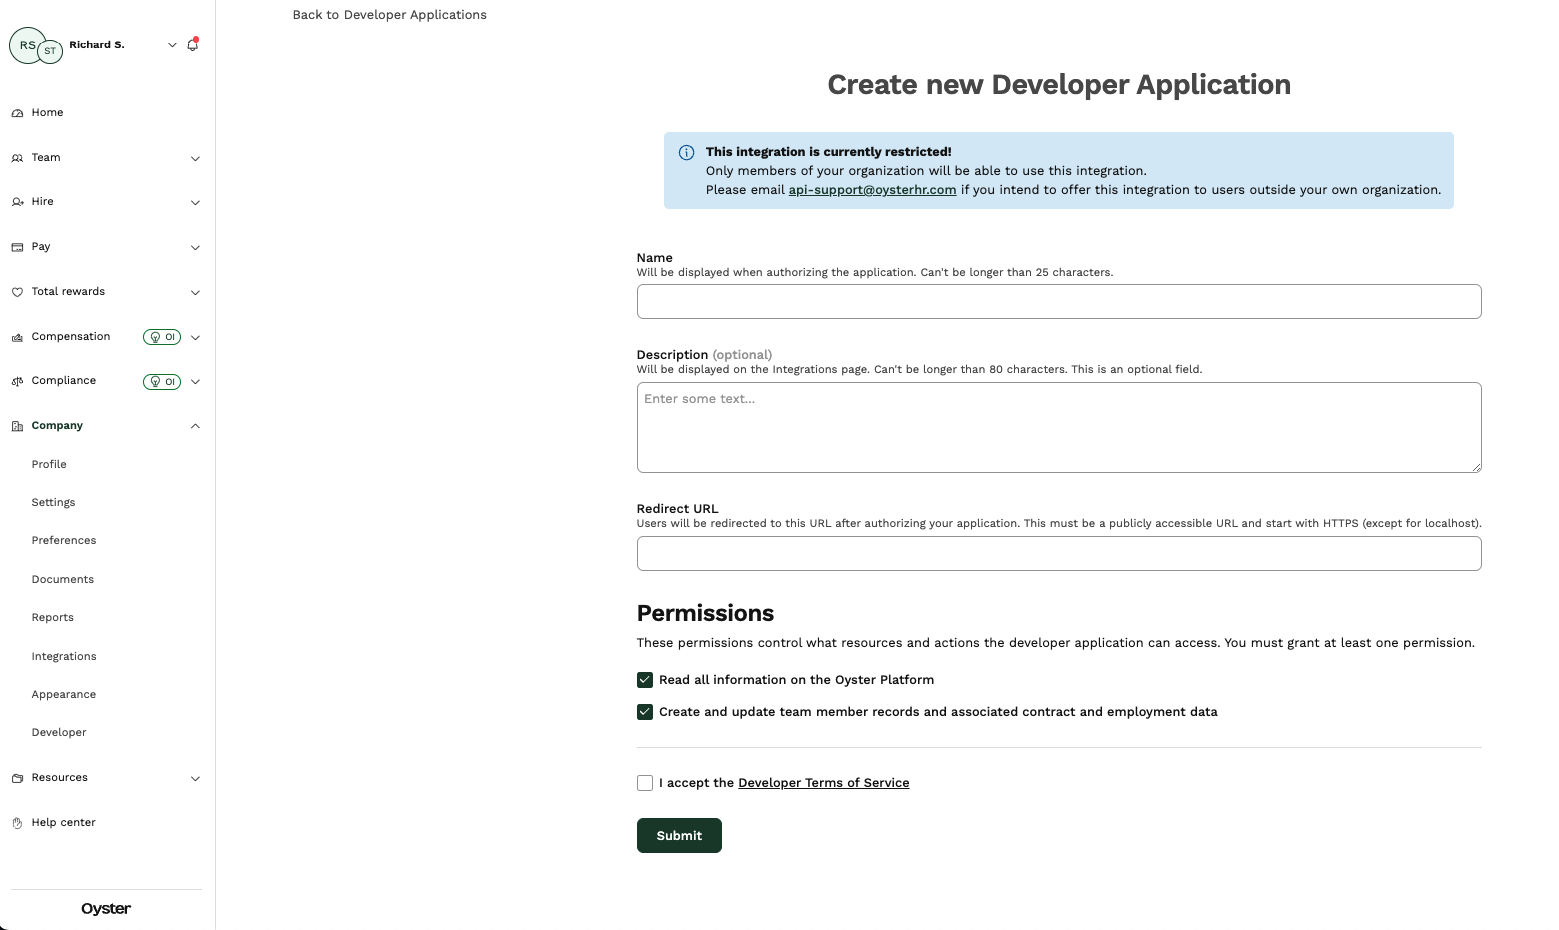The width and height of the screenshot is (1559, 930).
Task: Click the Help center icon
Action: [16, 822]
